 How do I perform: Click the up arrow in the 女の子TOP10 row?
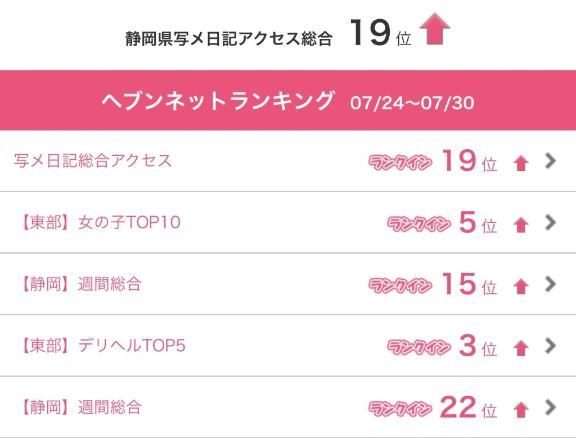pyautogui.click(x=521, y=225)
